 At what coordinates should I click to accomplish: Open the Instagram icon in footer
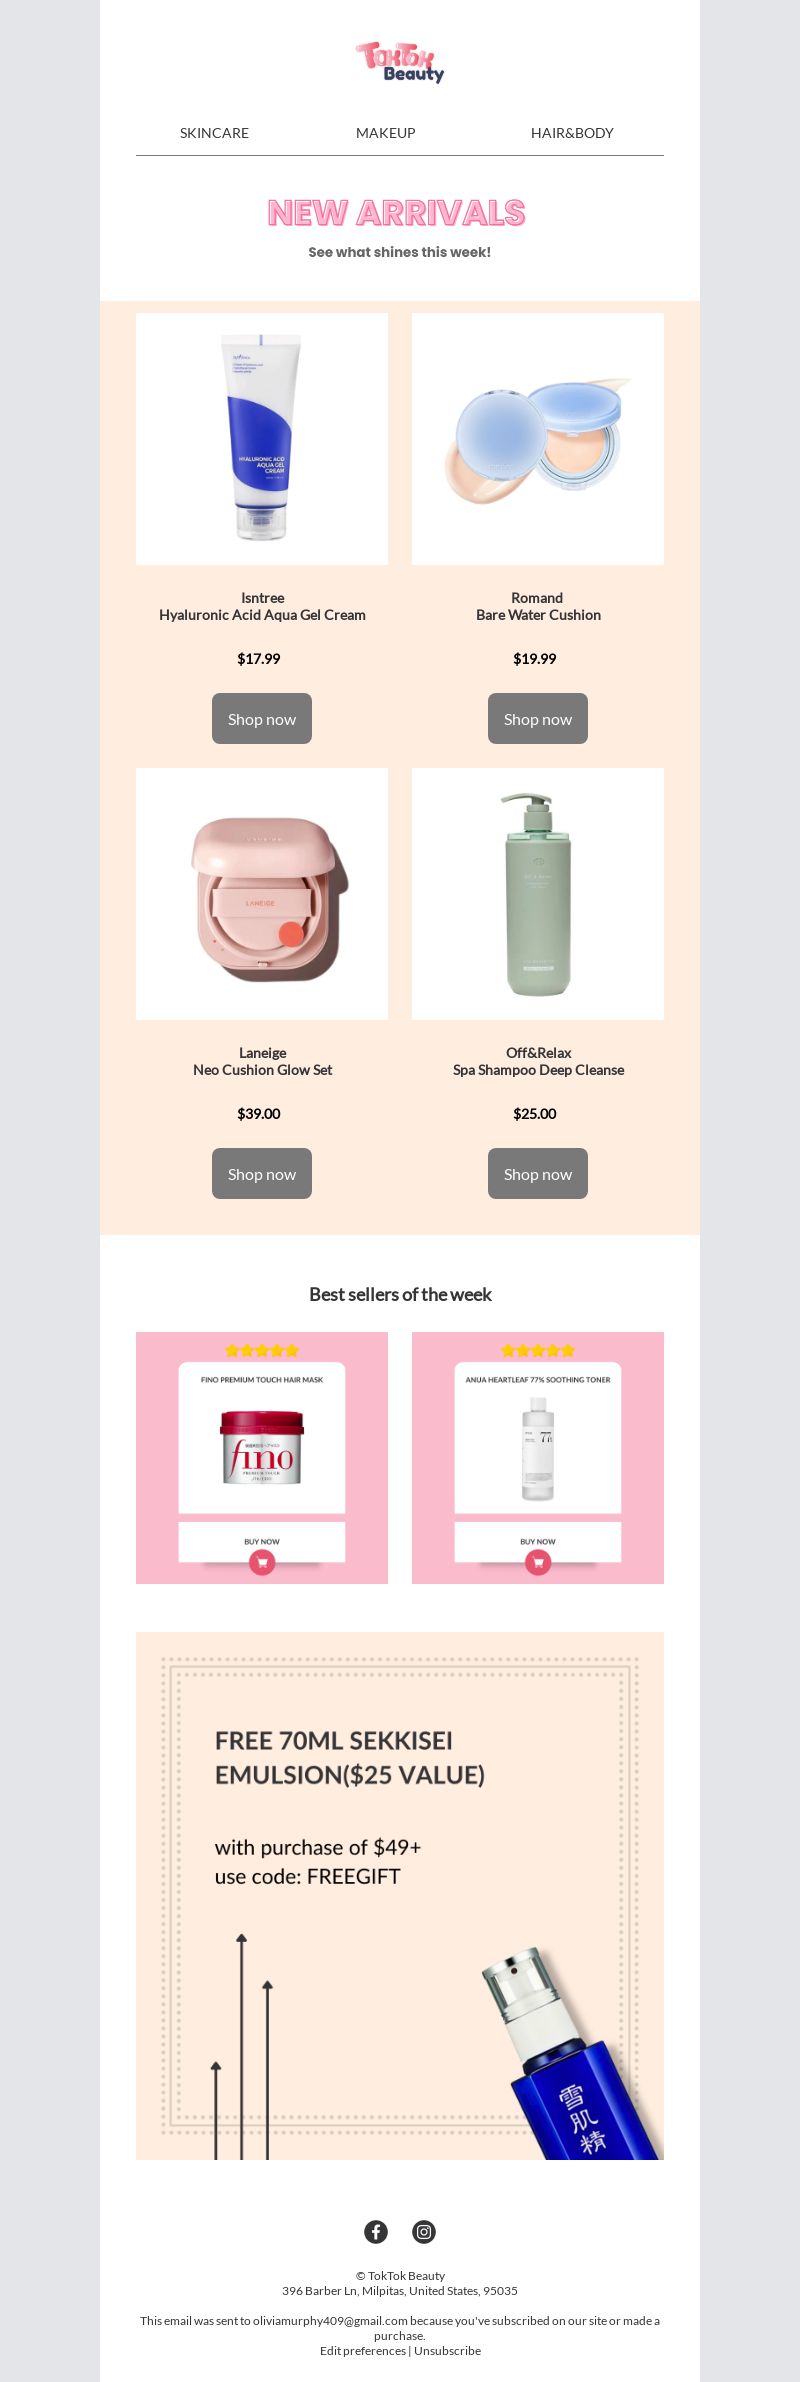pos(424,2231)
